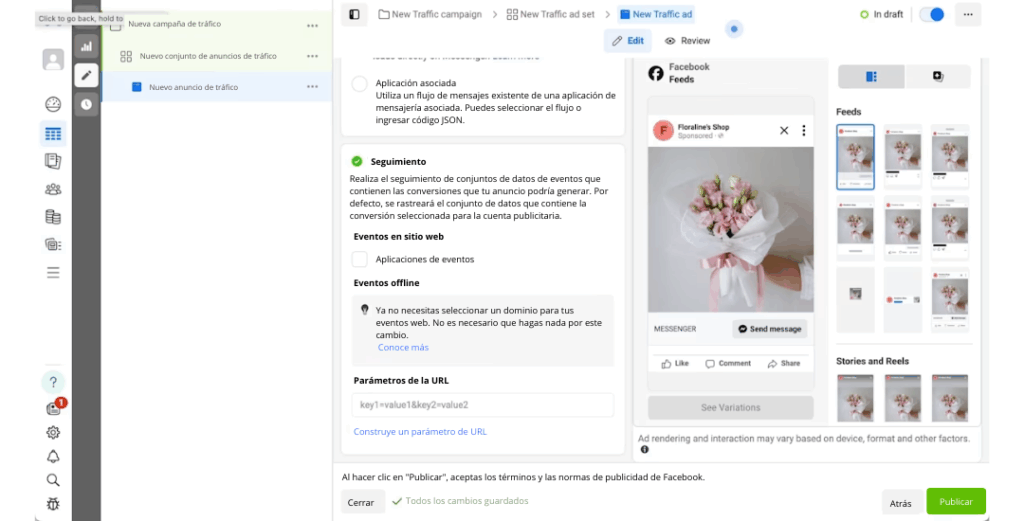Check the Aplicaciones de eventos checkbox
This screenshot has width=1024, height=521.
360,259
